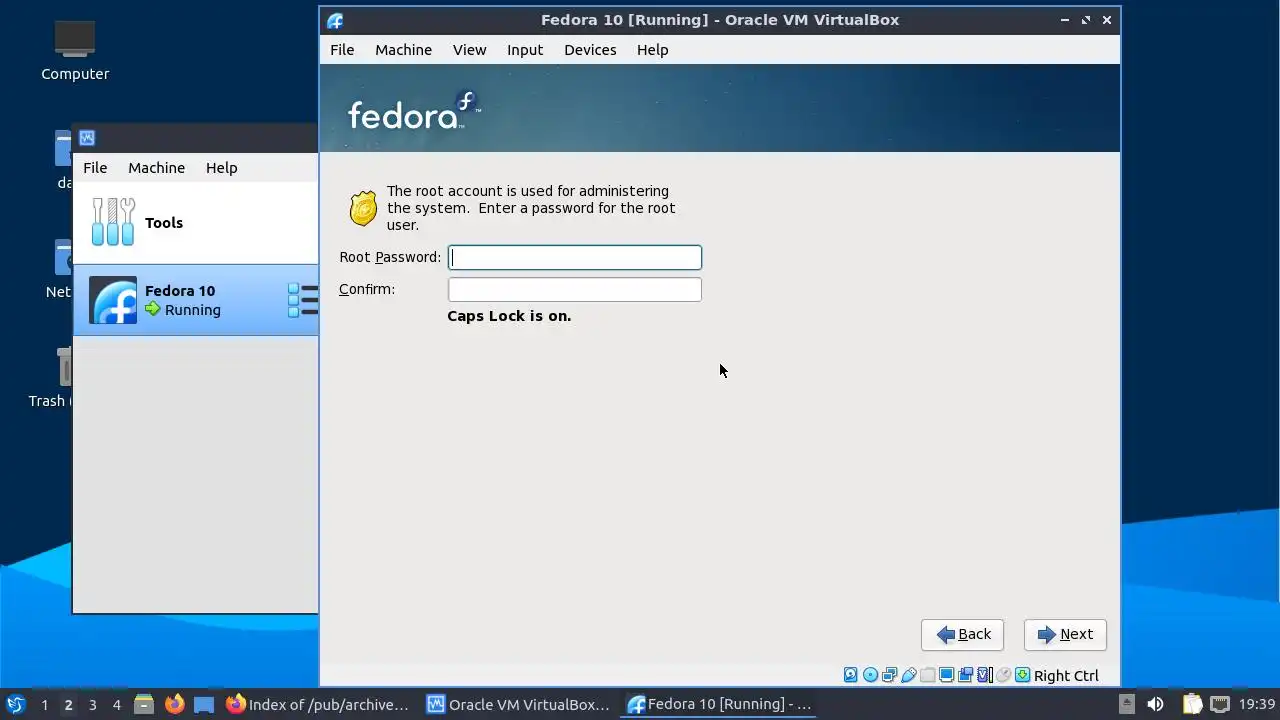1280x720 pixels.
Task: Click the Fedora logo in the installer banner
Action: point(414,111)
